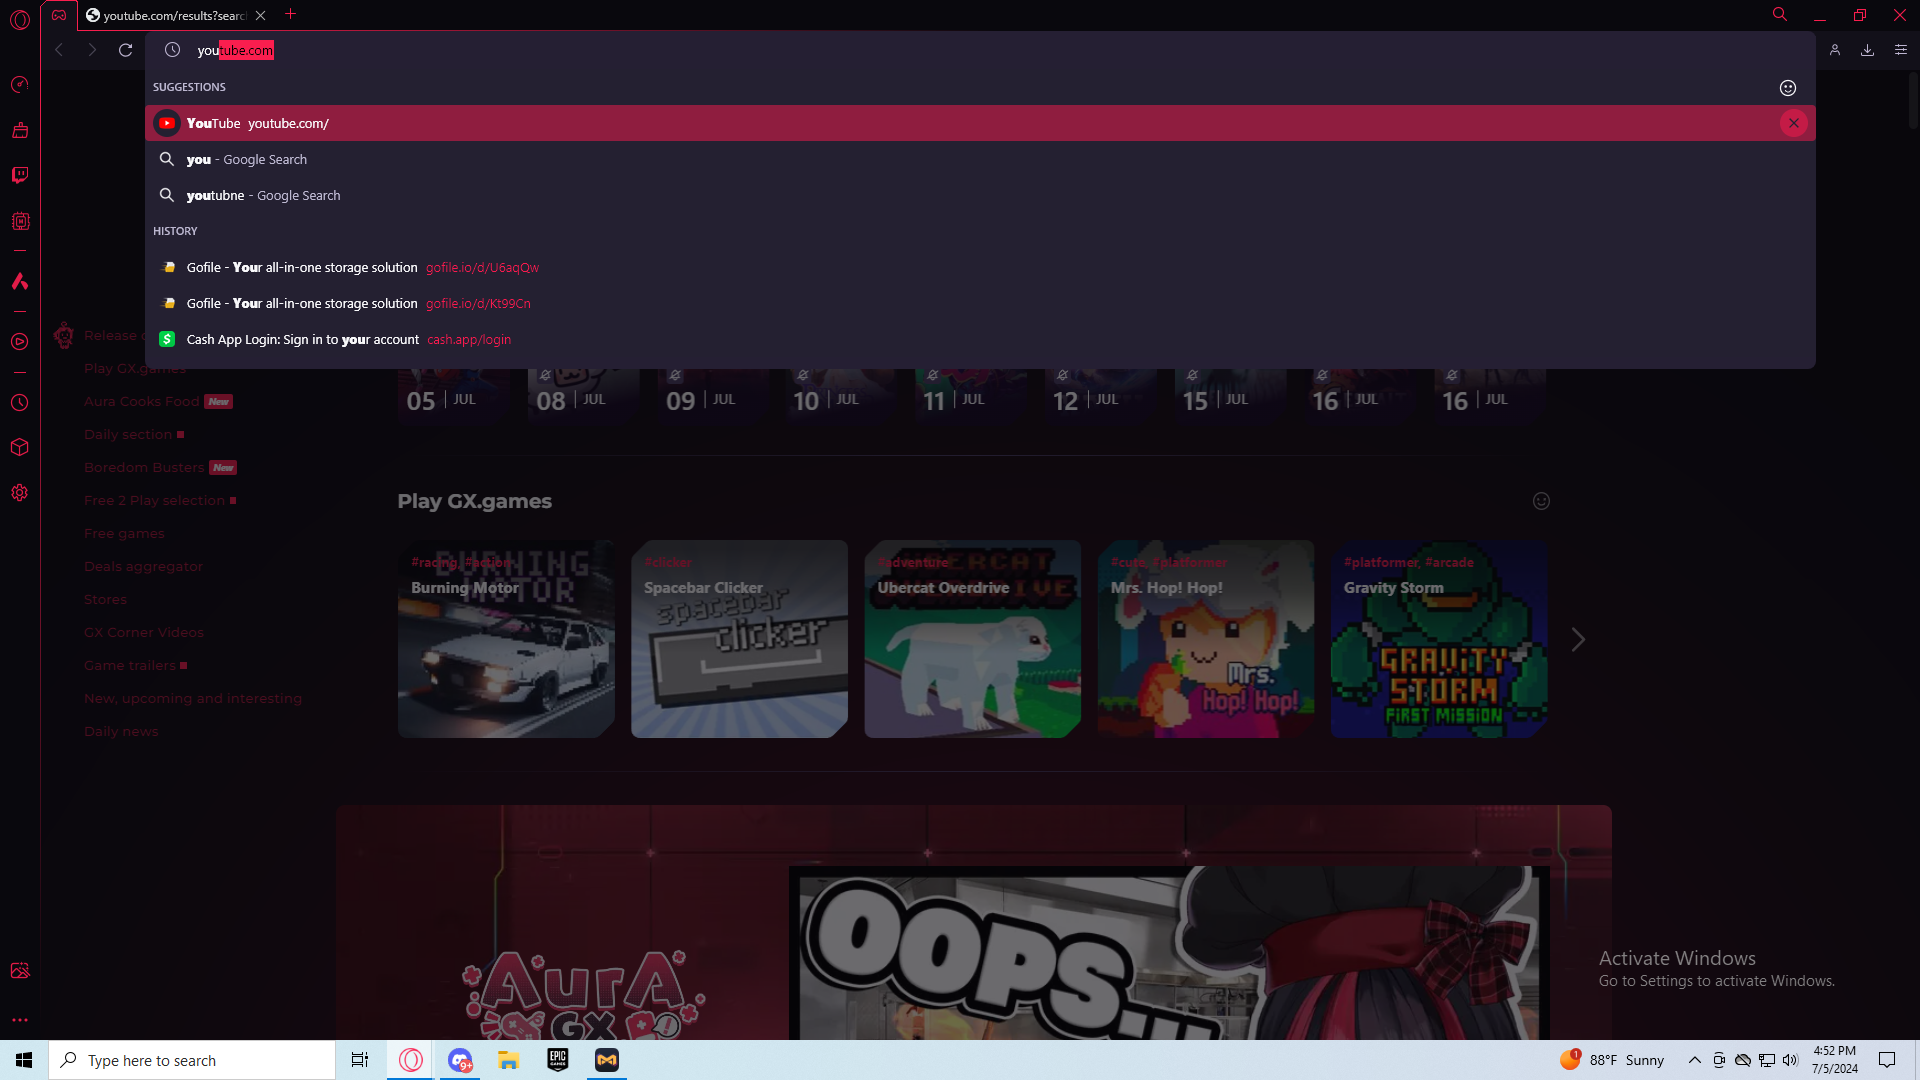Click the GX Corner controller tab icon
Screen dimensions: 1920x1080
[59, 15]
